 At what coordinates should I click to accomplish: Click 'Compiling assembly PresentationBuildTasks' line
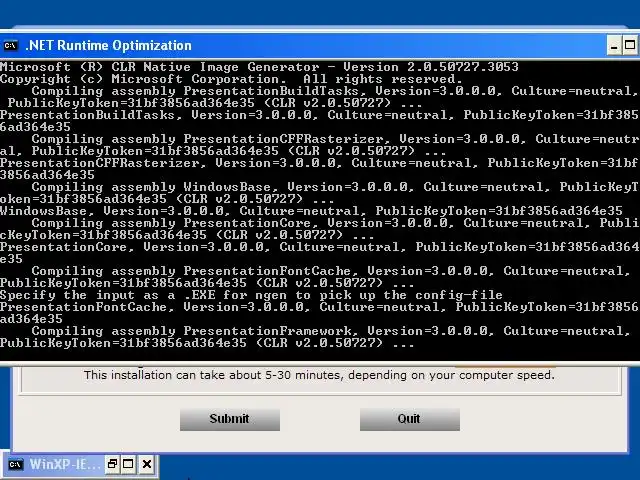coord(335,91)
